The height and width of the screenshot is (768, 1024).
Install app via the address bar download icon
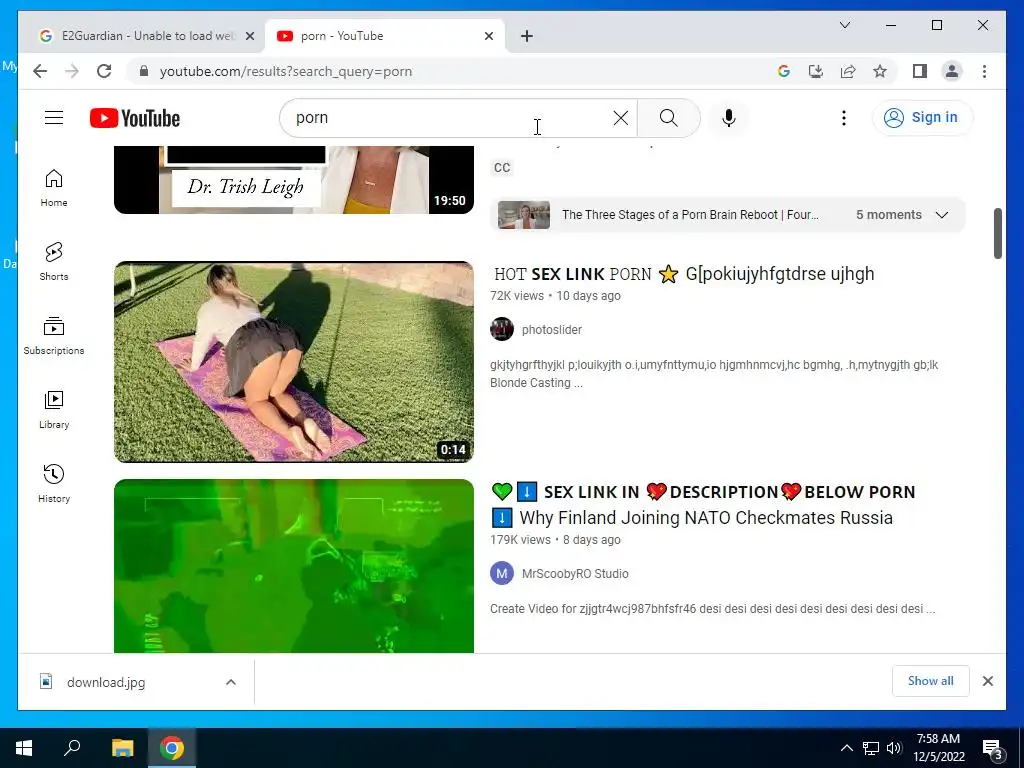[816, 71]
